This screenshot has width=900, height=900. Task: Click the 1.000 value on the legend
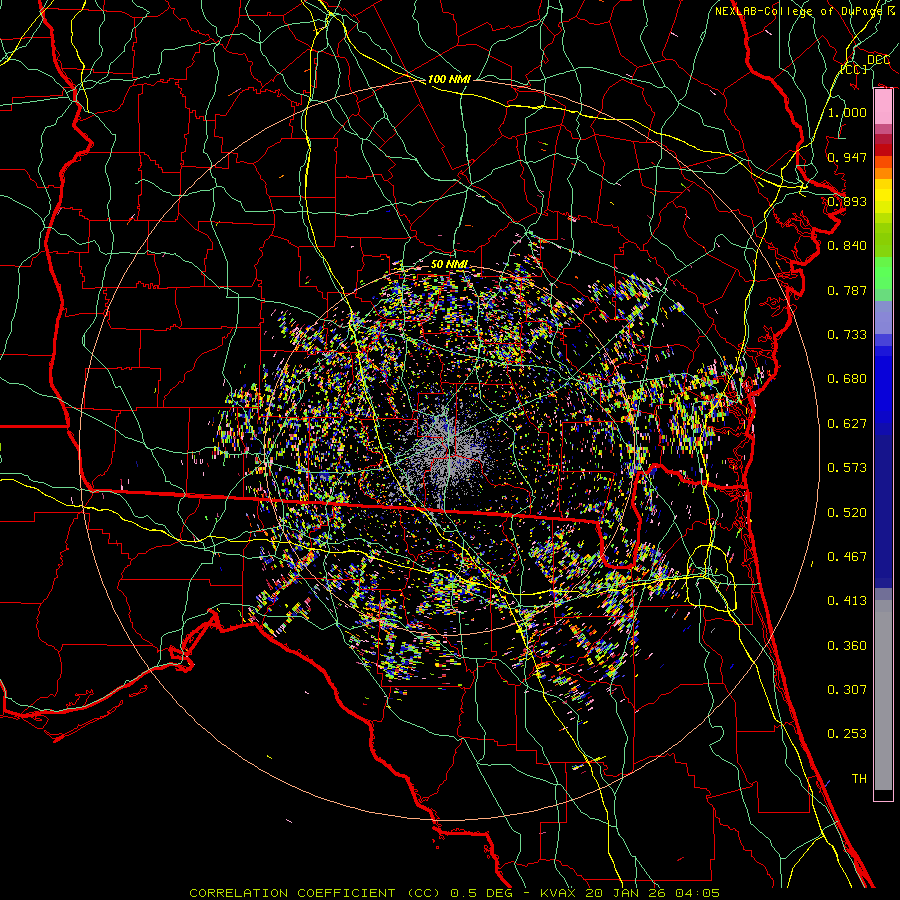coord(847,112)
